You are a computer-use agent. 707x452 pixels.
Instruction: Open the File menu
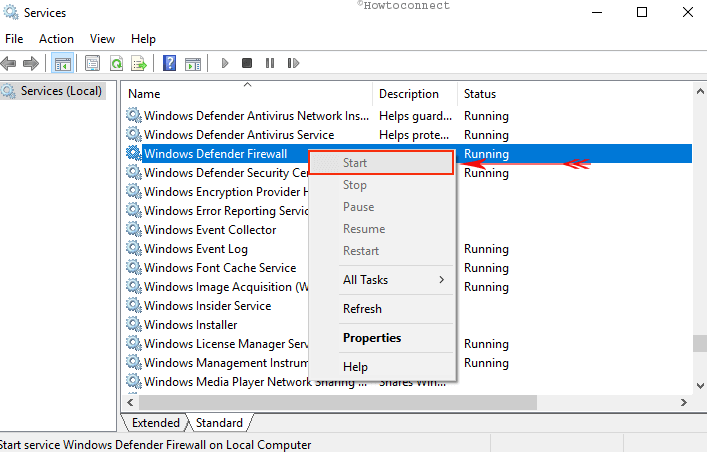pos(14,39)
